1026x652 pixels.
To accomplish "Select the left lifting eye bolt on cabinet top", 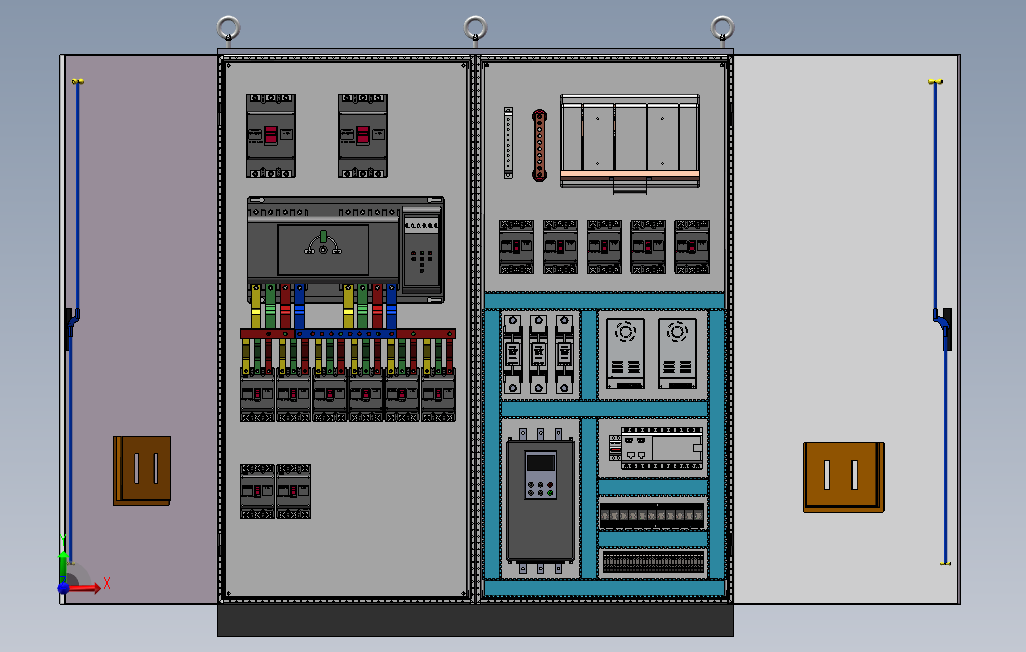I will (x=228, y=31).
